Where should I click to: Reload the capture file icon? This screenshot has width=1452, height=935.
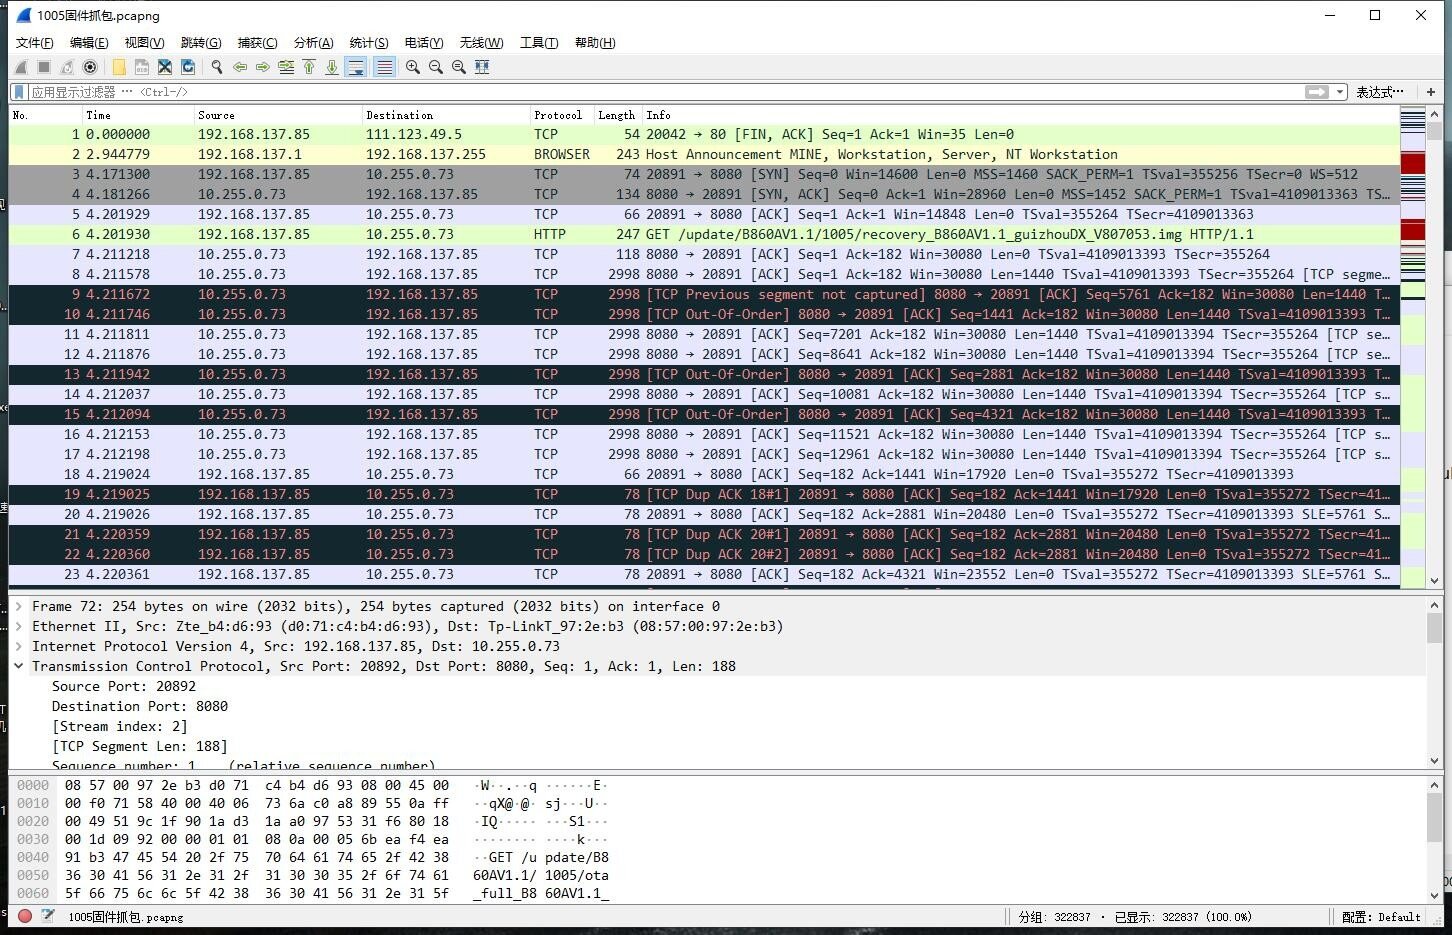[x=188, y=67]
